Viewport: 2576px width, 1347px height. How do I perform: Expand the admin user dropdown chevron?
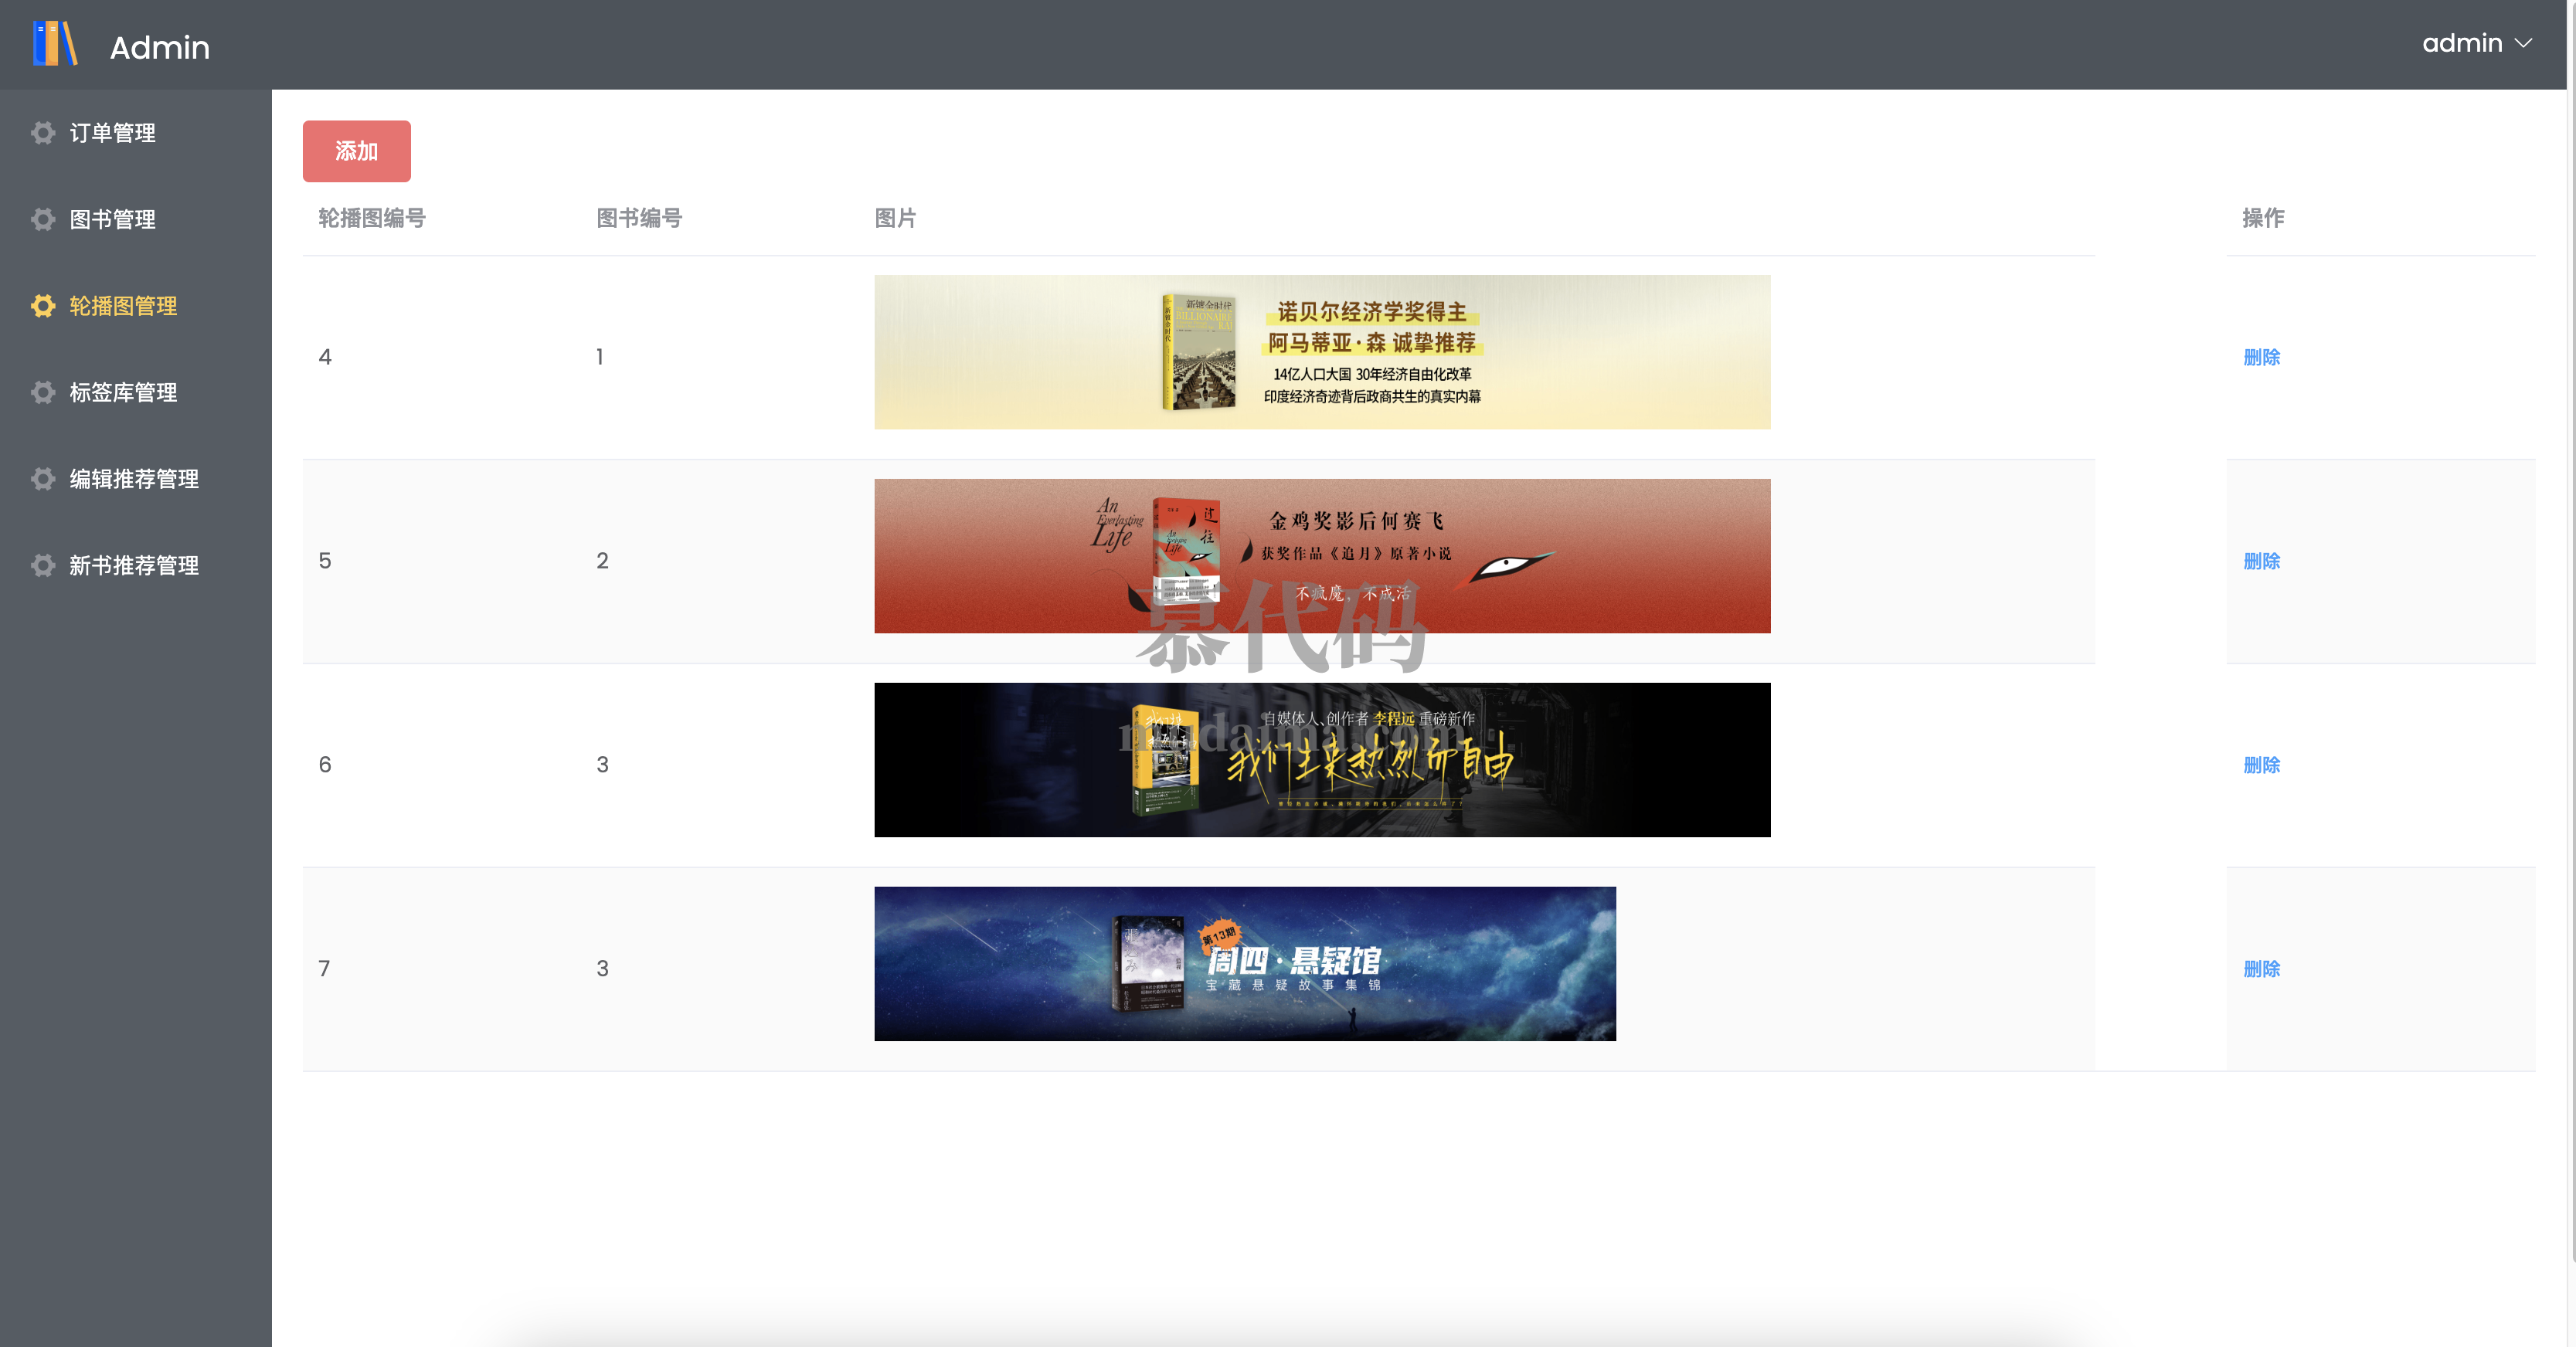(x=2524, y=44)
